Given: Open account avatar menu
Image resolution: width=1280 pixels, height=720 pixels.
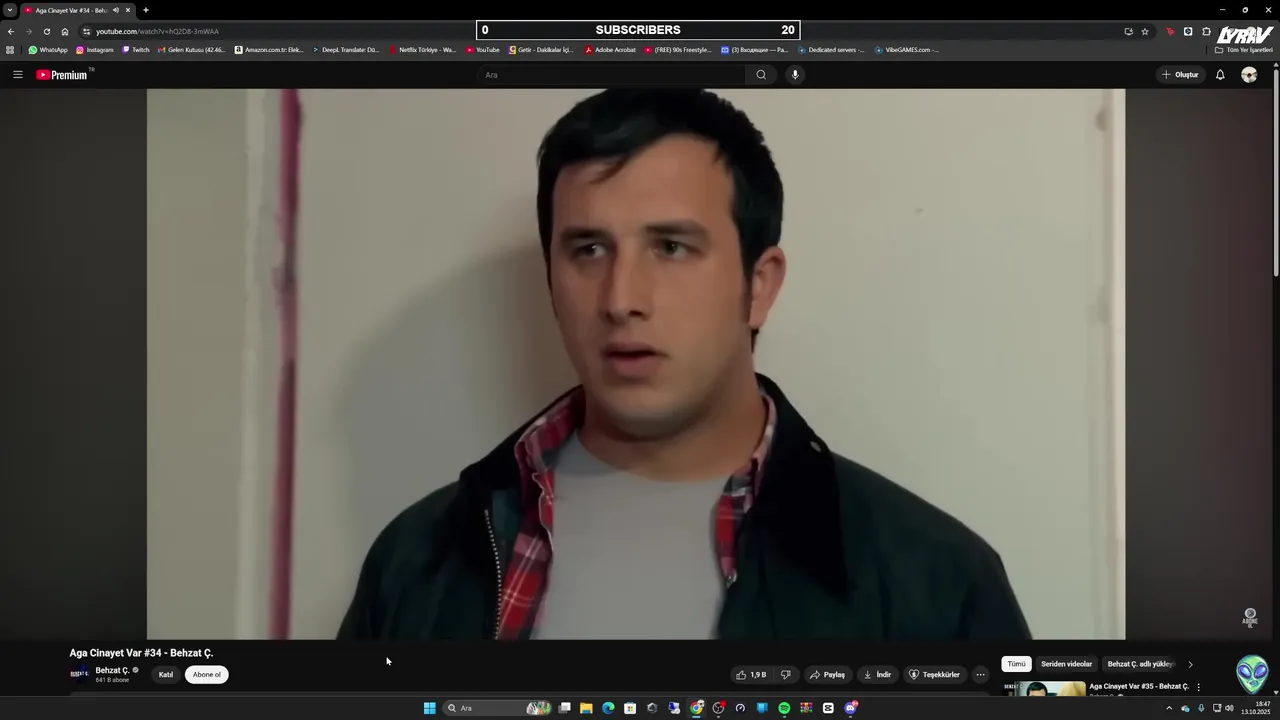Looking at the screenshot, I should click(1249, 75).
